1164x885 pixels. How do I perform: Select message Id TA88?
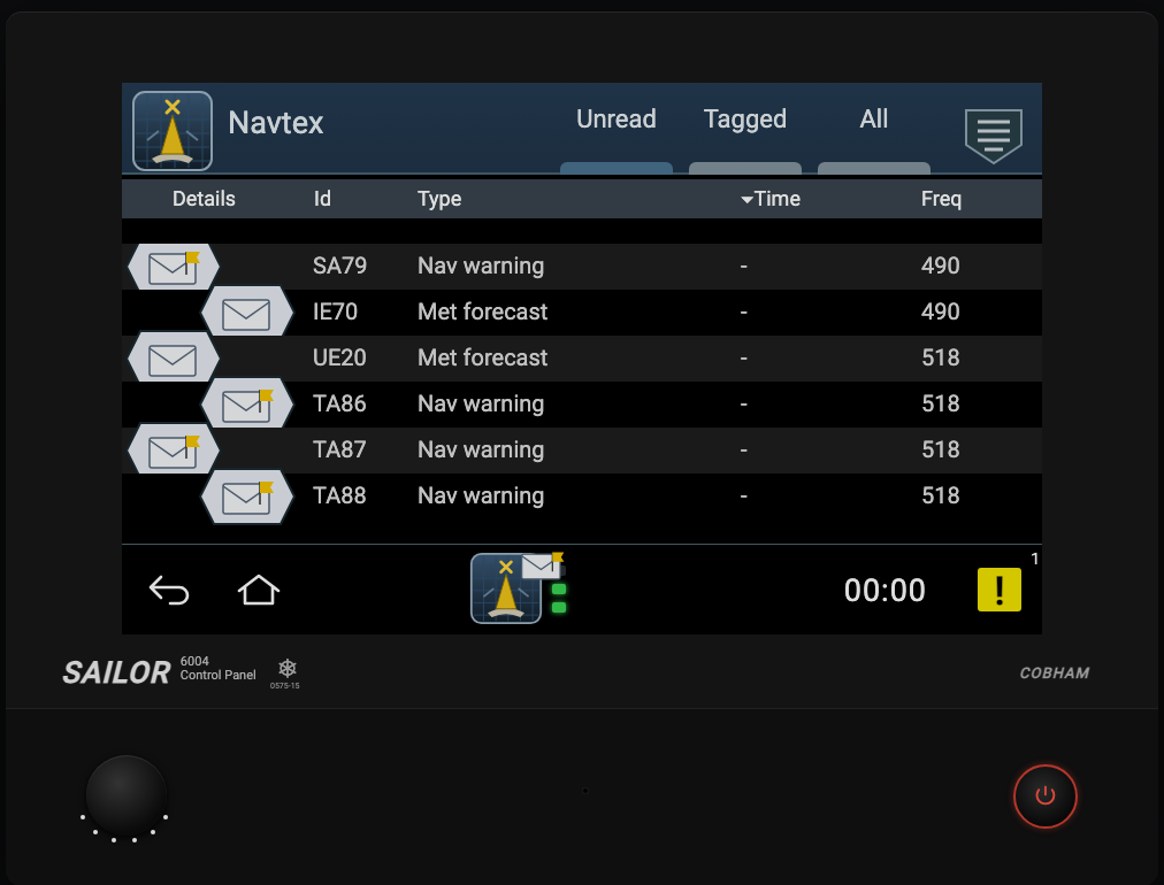point(339,496)
